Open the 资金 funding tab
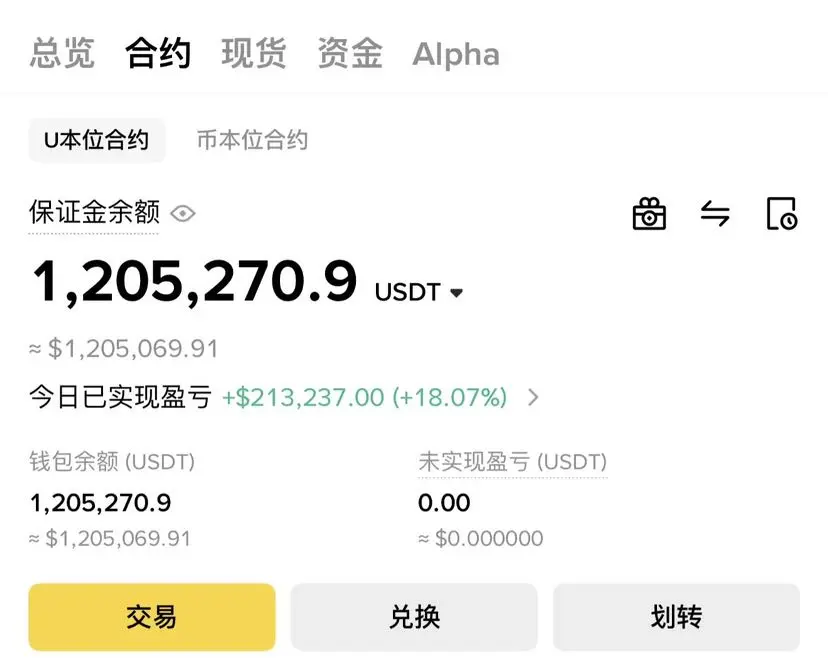The image size is (828, 668). [x=350, y=53]
